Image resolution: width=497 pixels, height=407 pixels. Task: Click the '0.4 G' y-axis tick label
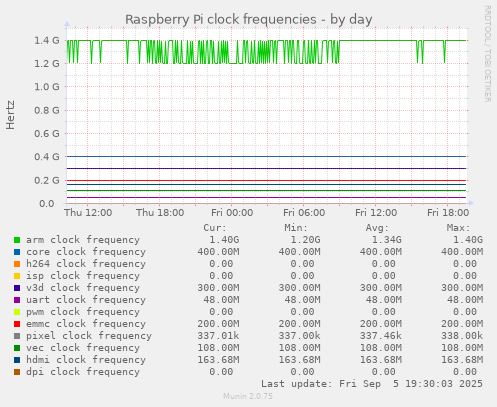[x=47, y=157]
